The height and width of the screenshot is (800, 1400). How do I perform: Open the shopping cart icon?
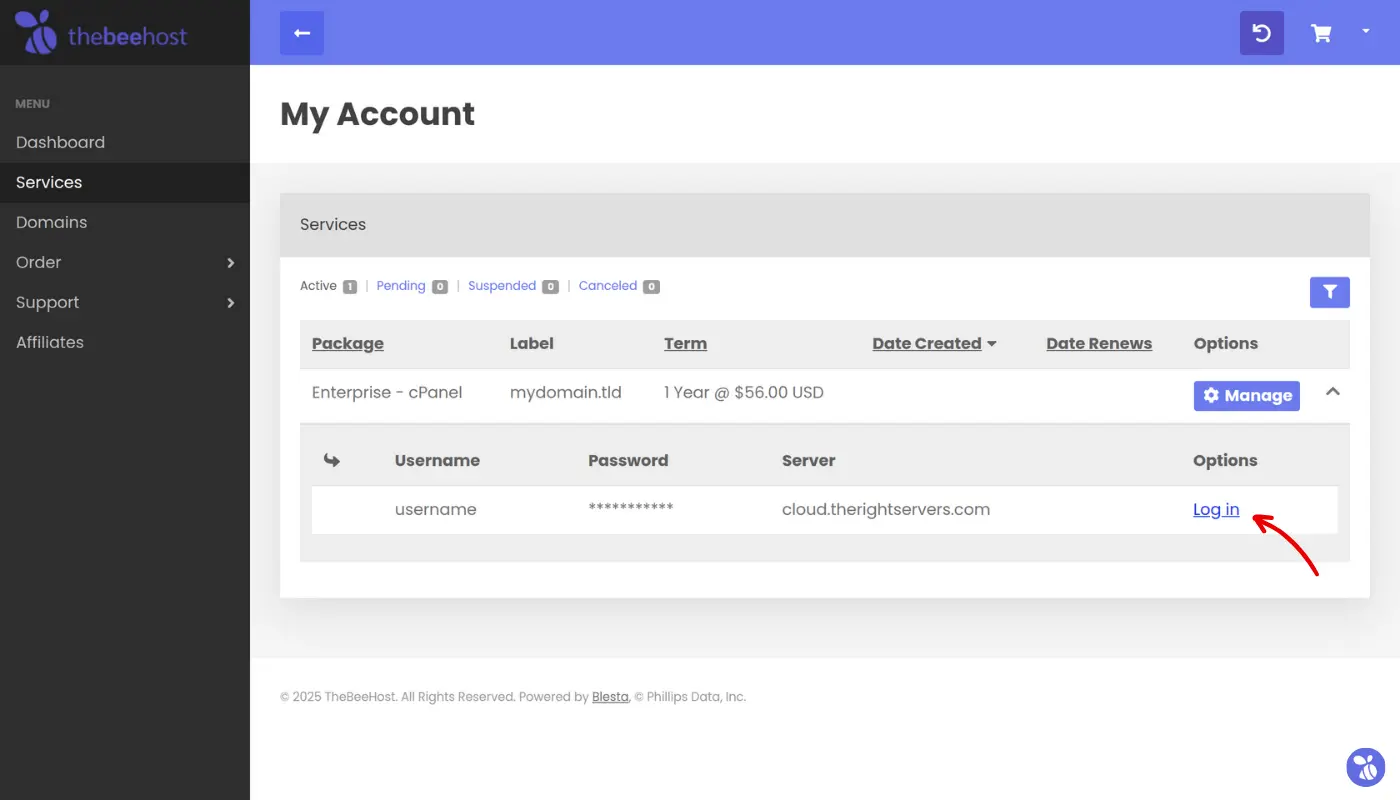click(1321, 33)
